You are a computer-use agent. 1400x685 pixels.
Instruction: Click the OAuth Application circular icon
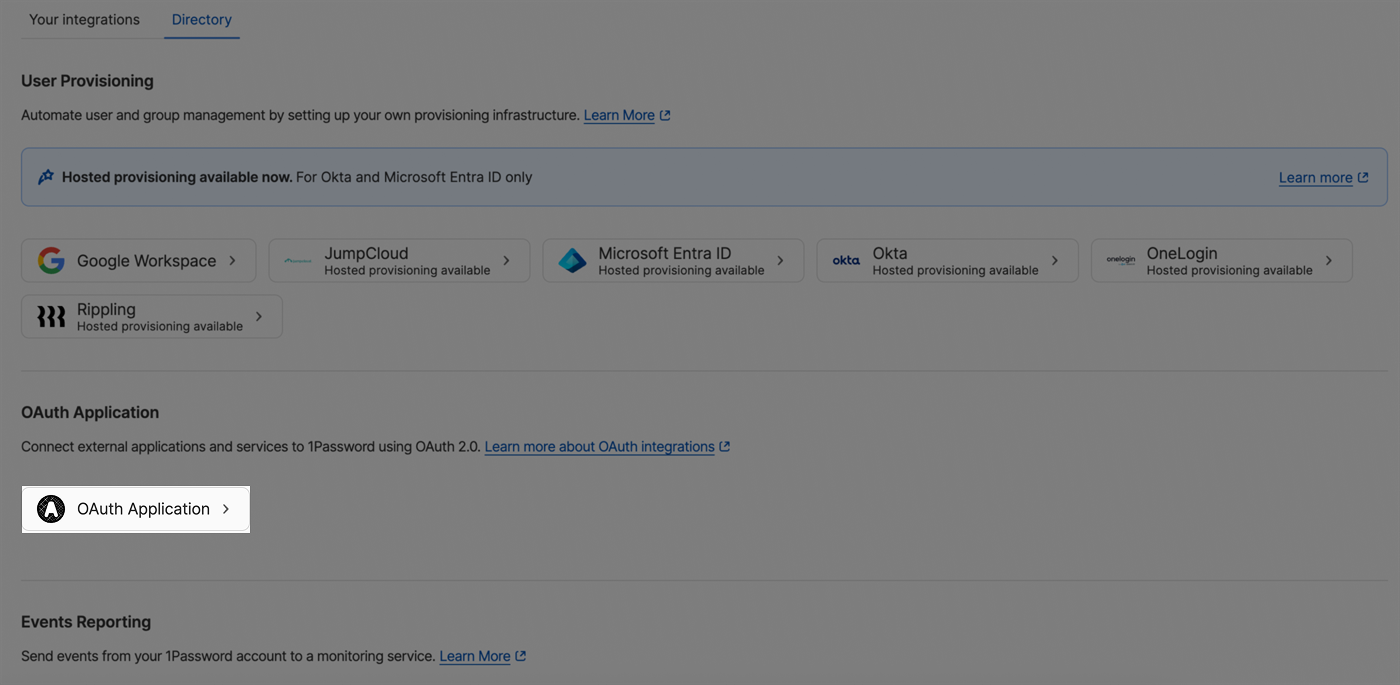coord(51,509)
